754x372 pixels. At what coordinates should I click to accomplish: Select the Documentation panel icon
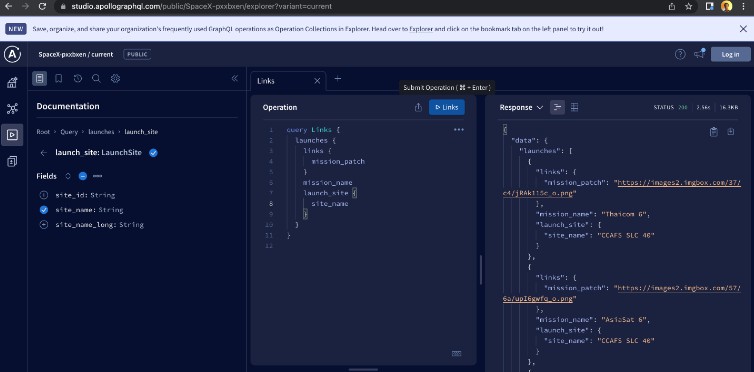tap(39, 78)
